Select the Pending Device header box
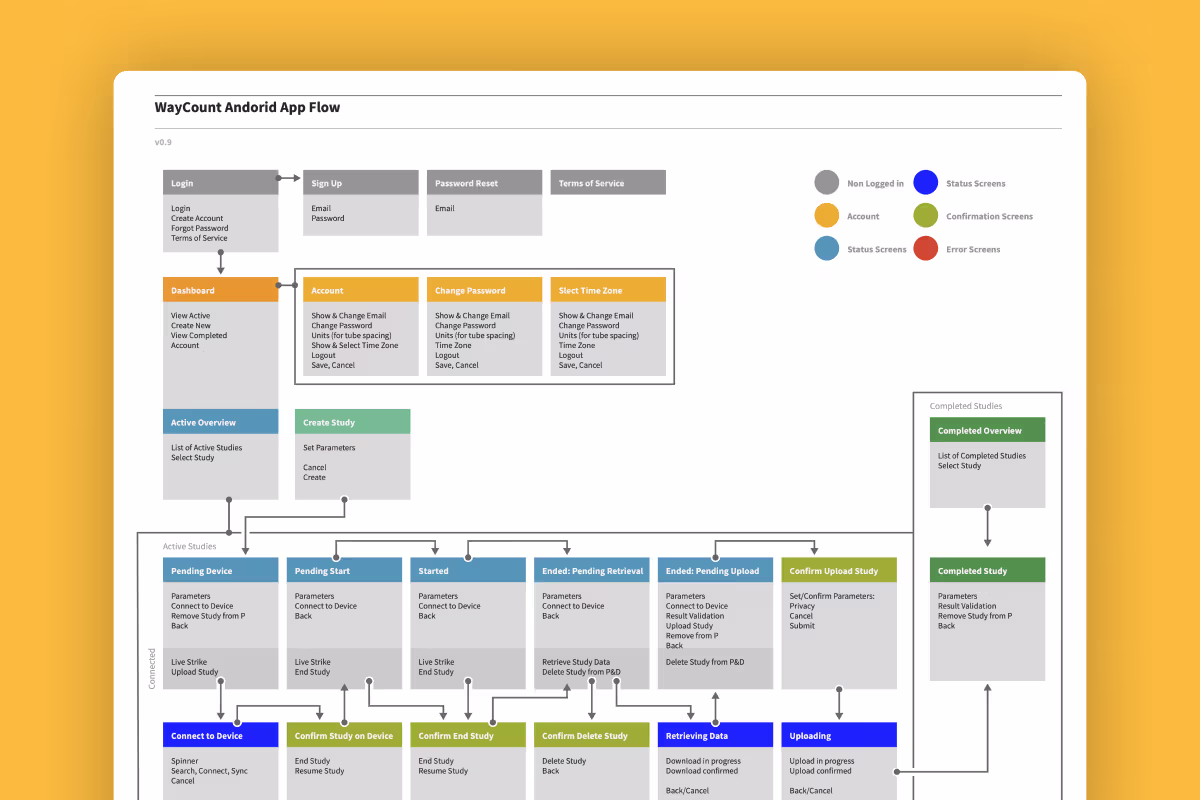Screen dimensions: 1200x800 click(221, 570)
